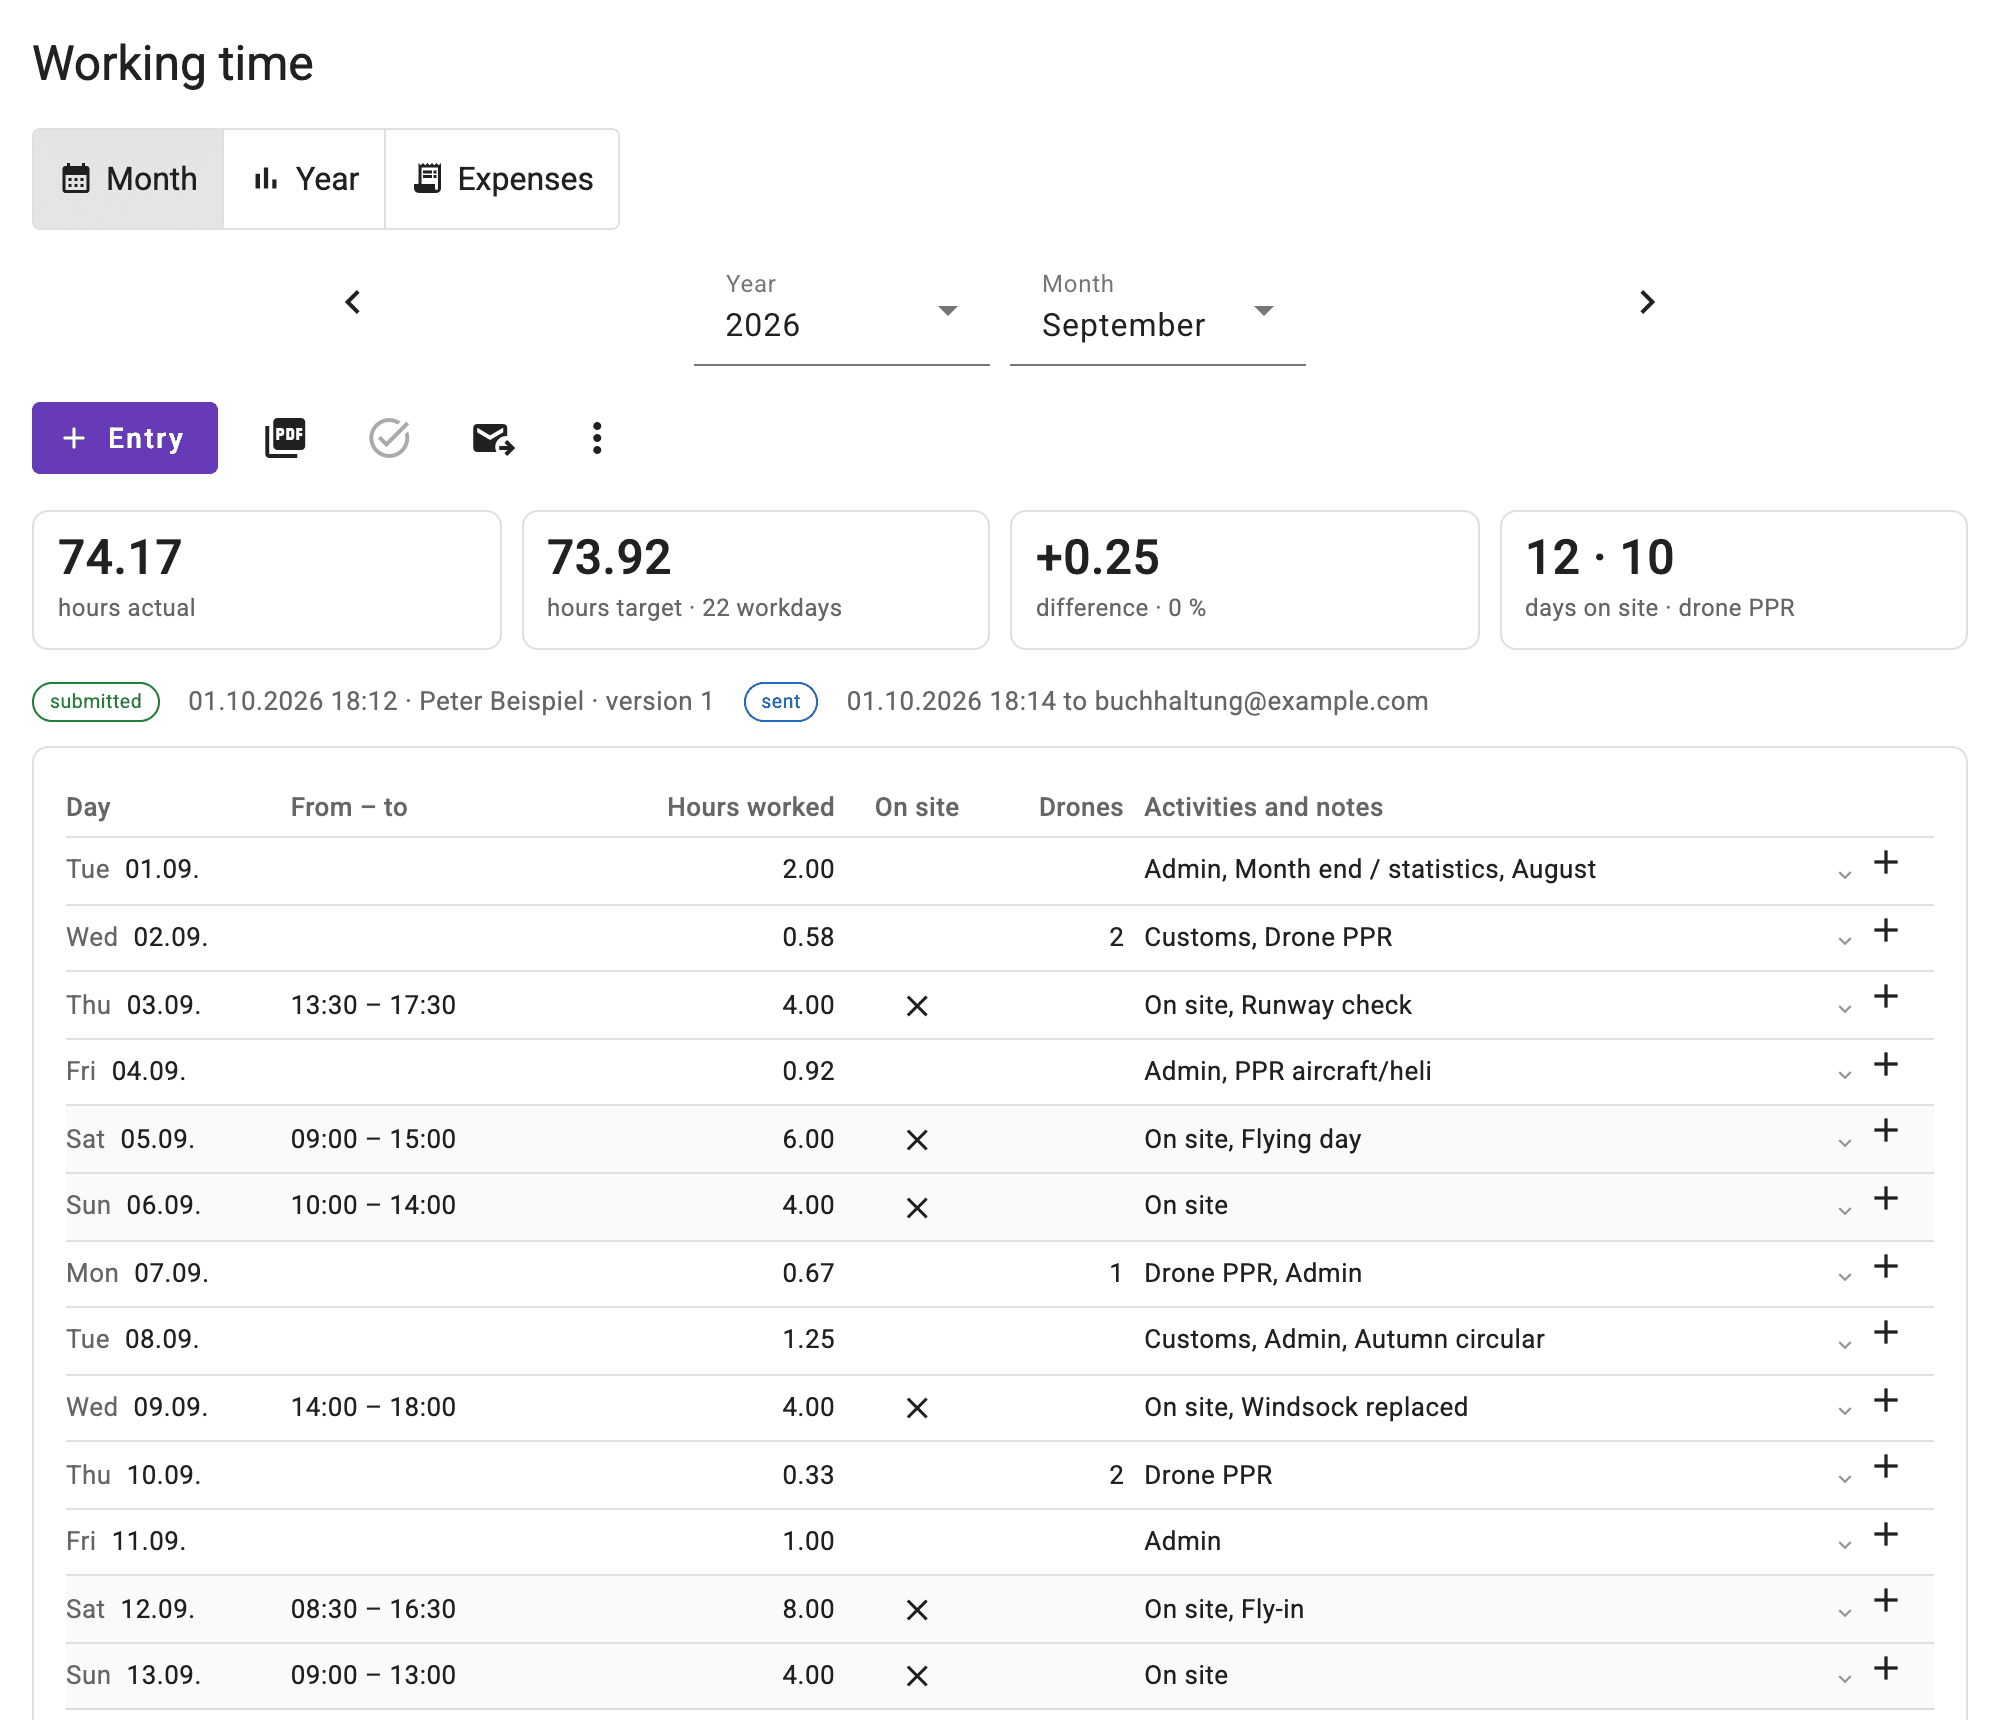Click the 'Activities and notes' column header
The height and width of the screenshot is (1720, 2000).
[x=1263, y=807]
